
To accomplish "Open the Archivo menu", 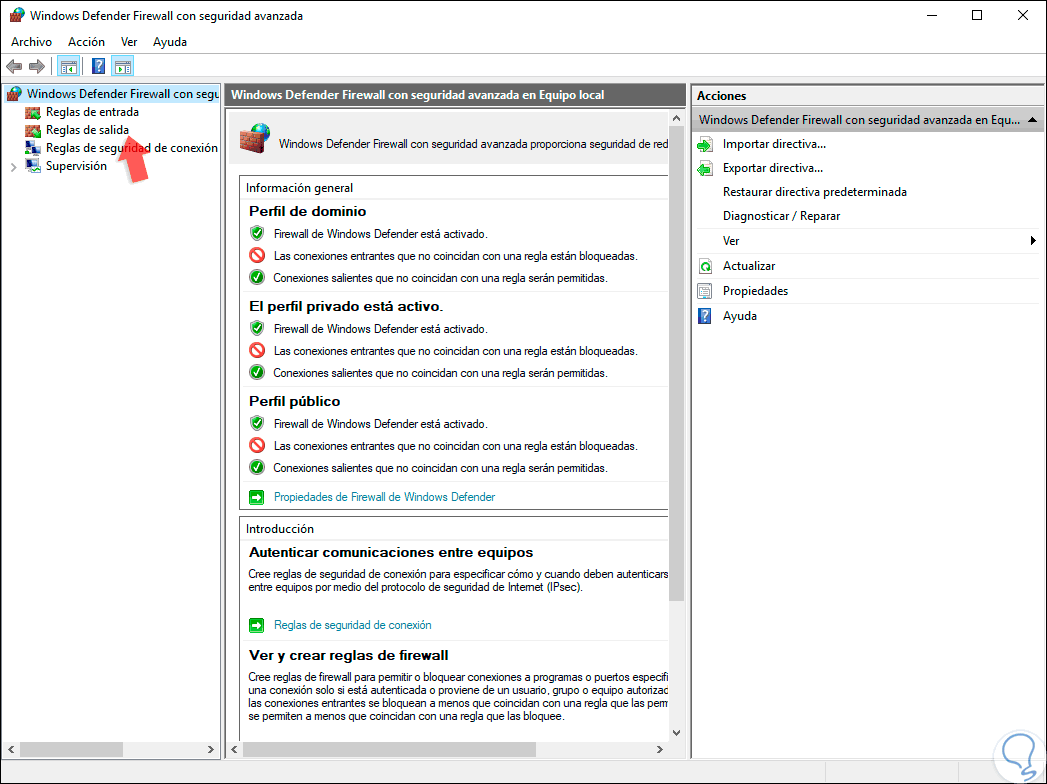I will (31, 41).
